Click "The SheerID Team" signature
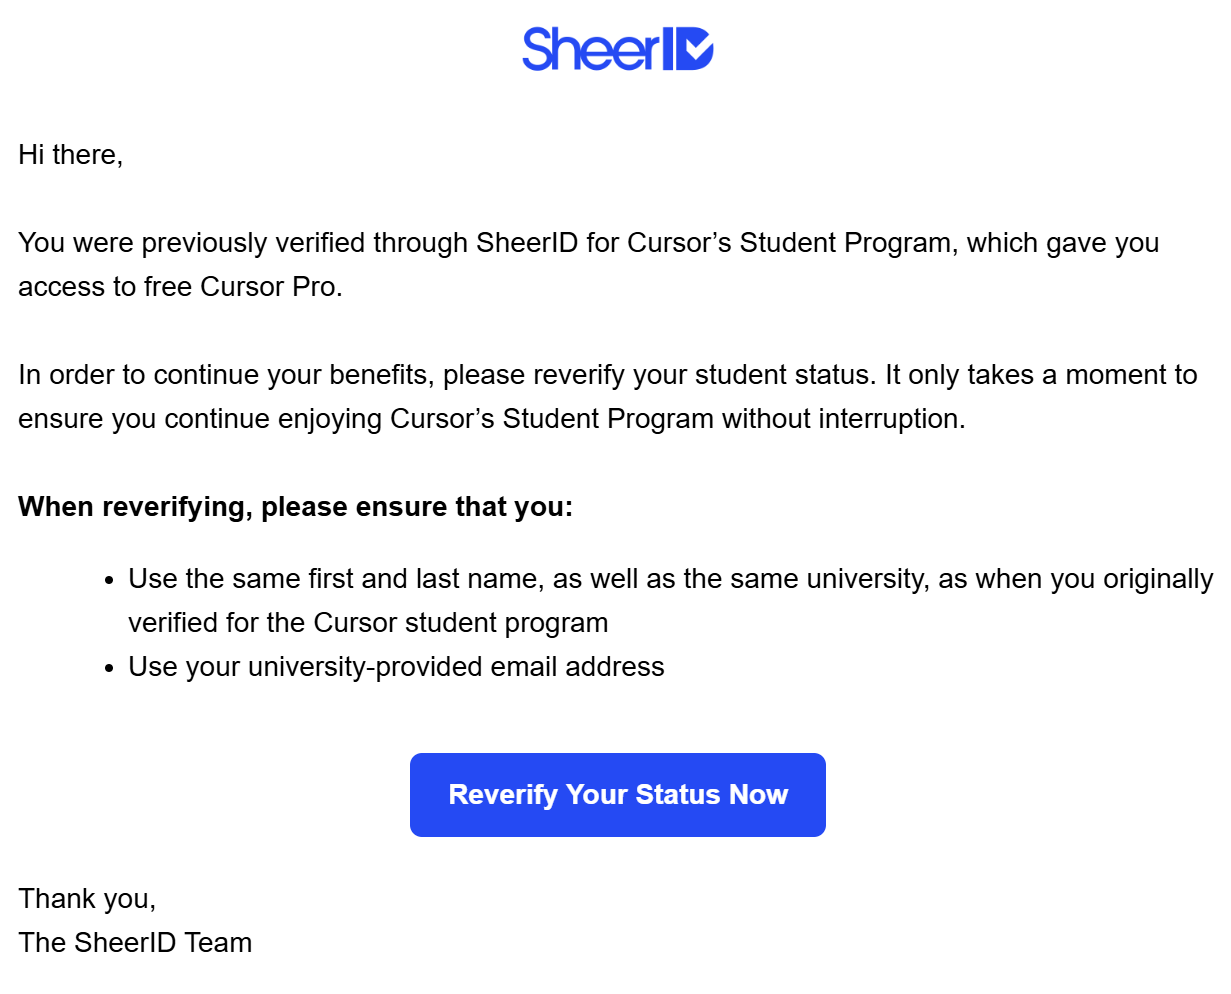 pyautogui.click(x=135, y=943)
